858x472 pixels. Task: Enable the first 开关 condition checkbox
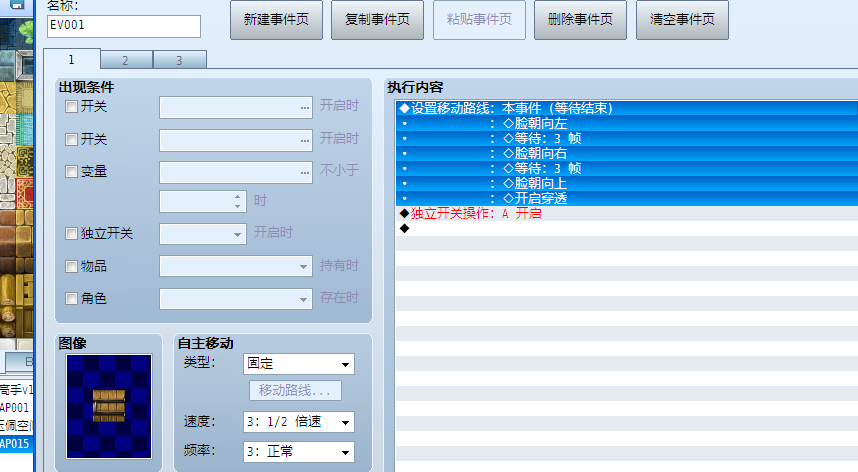[71, 106]
